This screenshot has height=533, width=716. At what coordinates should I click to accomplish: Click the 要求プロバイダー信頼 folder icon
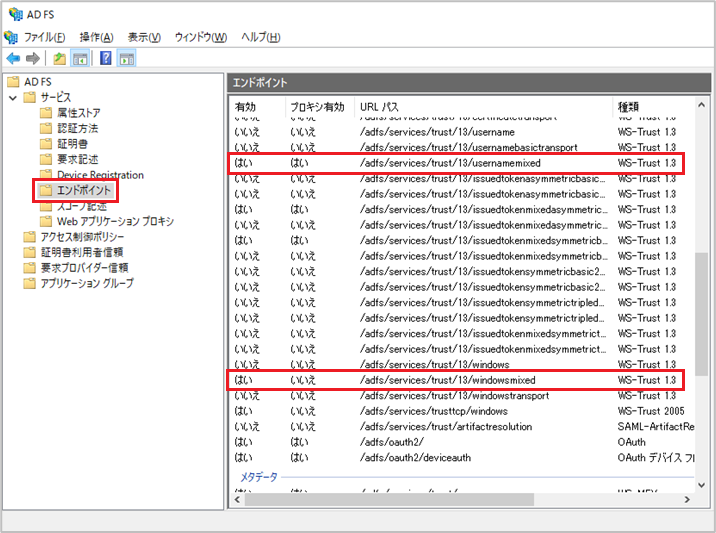point(29,268)
